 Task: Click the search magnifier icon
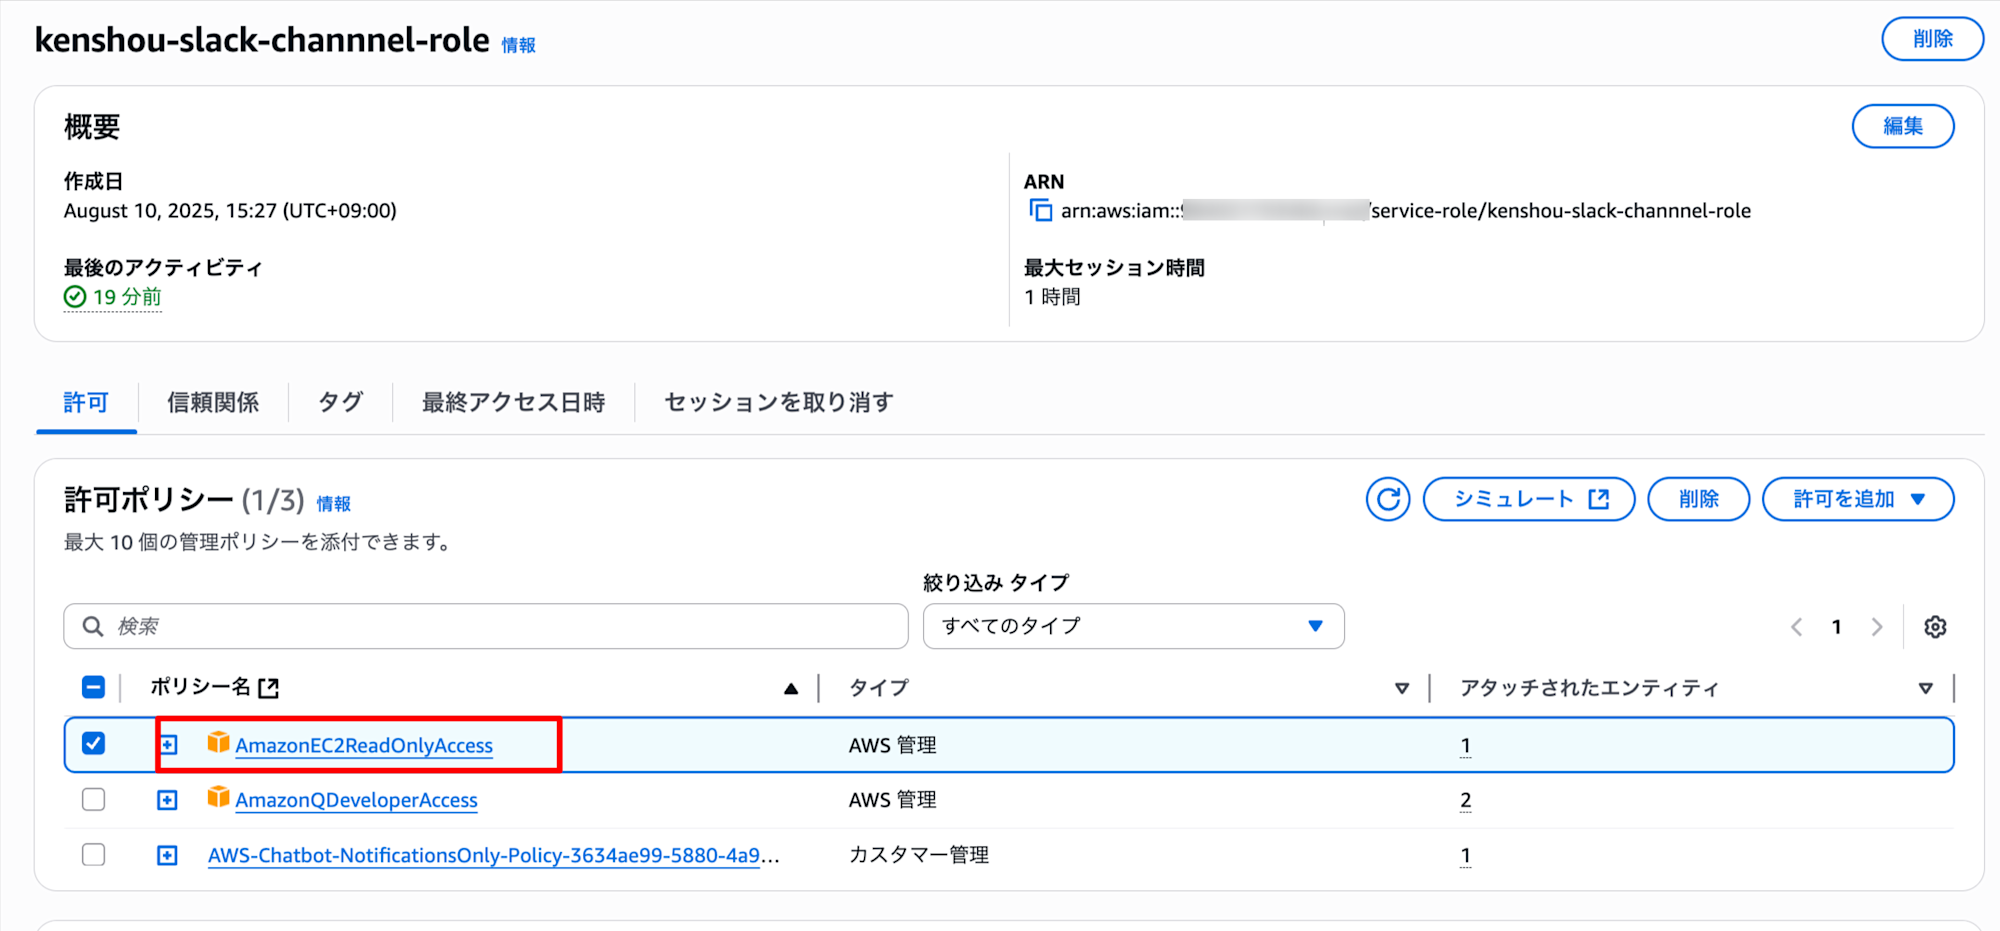(x=92, y=626)
